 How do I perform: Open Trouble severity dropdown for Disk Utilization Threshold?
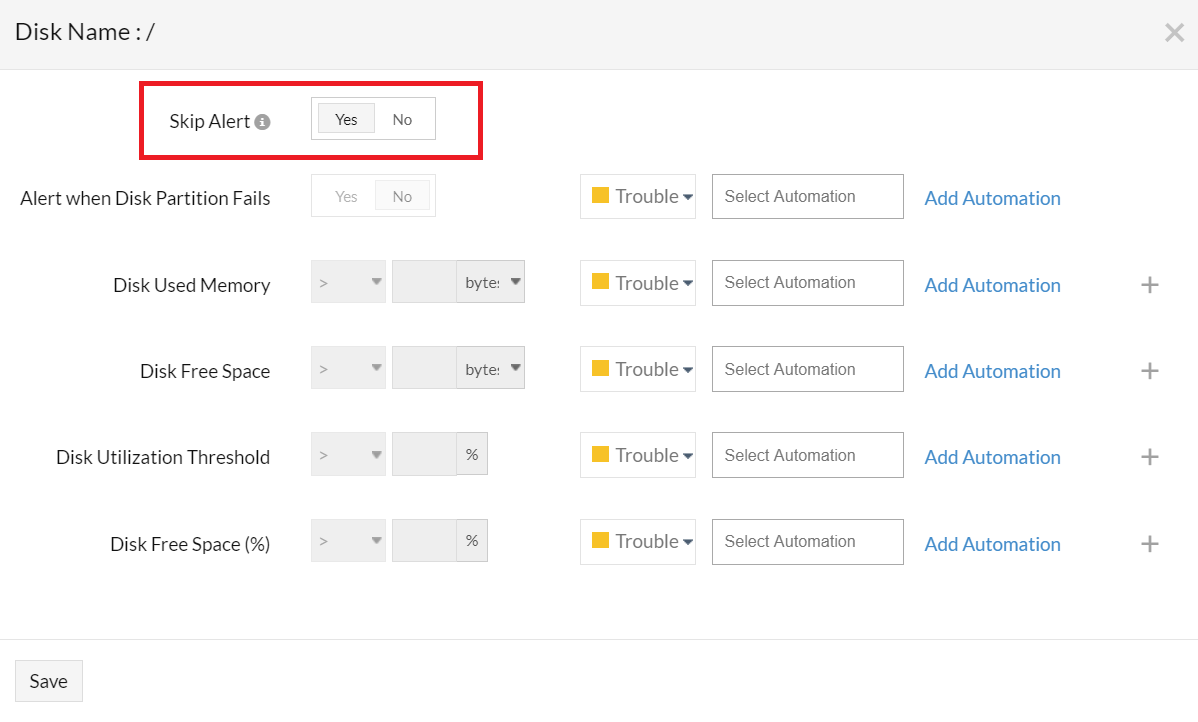(x=638, y=455)
